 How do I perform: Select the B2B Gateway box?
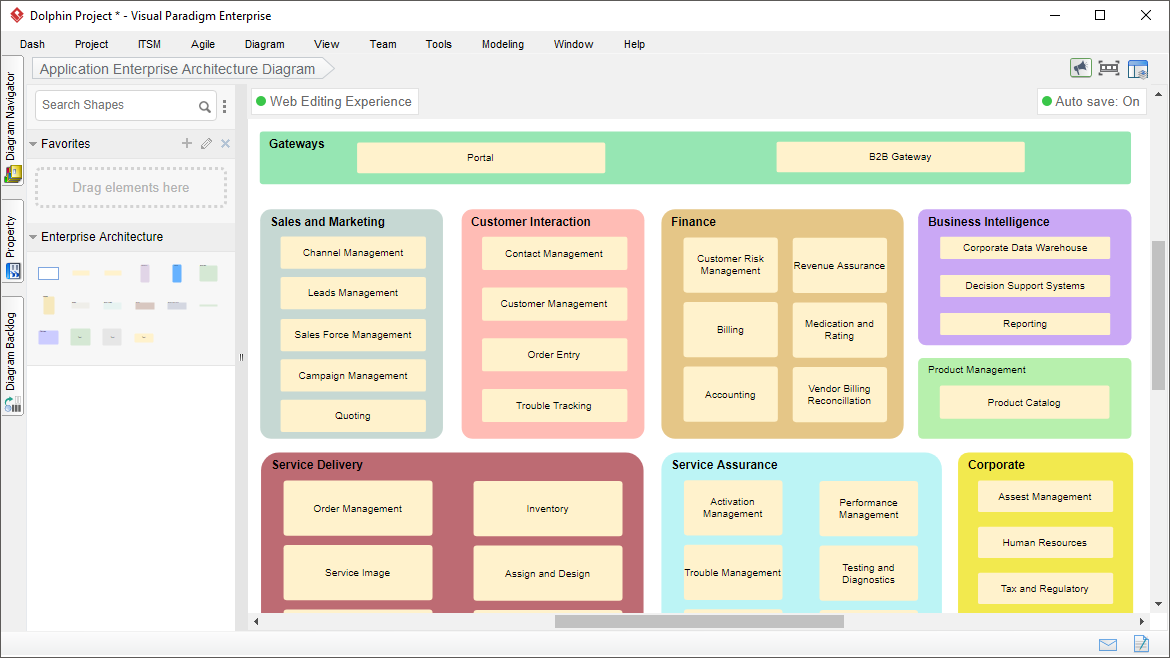pos(900,157)
